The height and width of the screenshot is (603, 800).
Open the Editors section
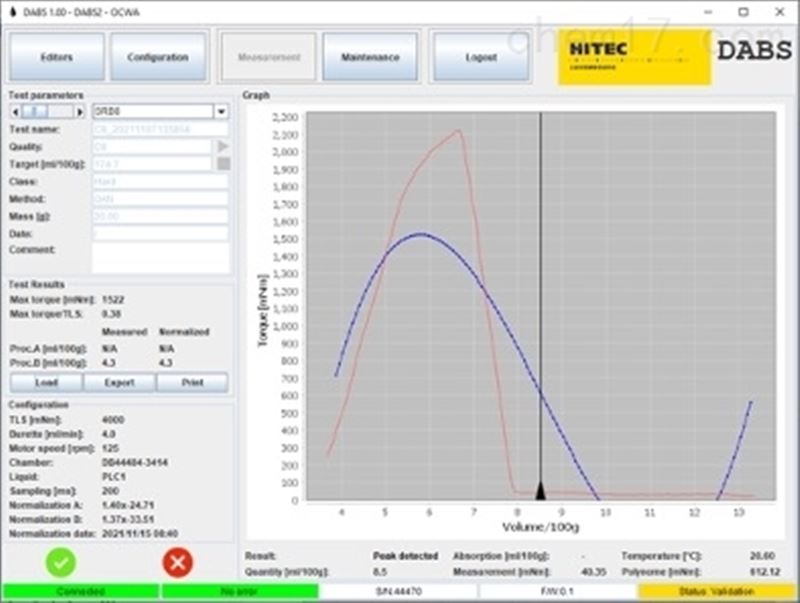(x=57, y=57)
